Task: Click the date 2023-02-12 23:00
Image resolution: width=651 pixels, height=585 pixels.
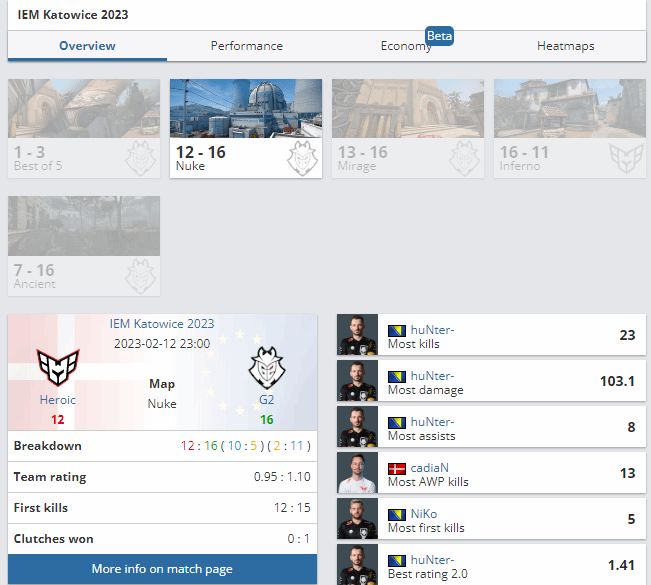Action: tap(162, 344)
